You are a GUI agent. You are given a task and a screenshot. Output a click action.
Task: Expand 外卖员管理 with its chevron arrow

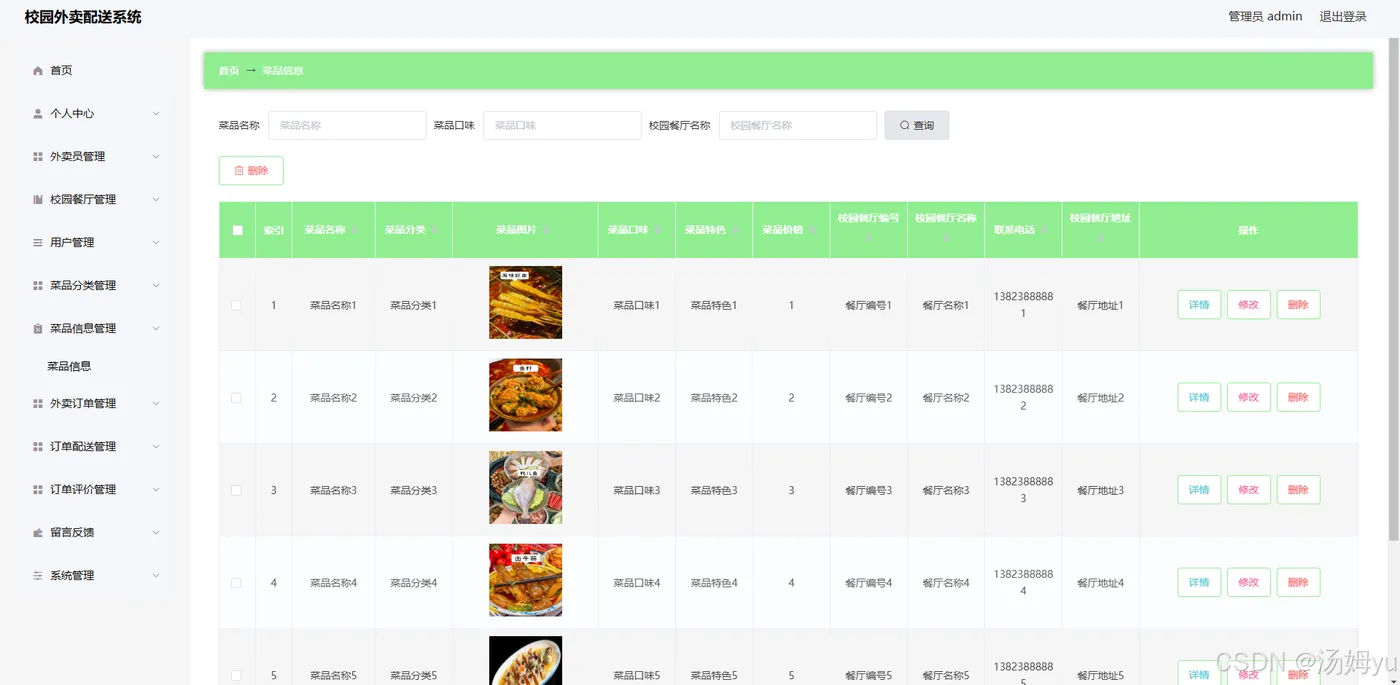coord(156,157)
